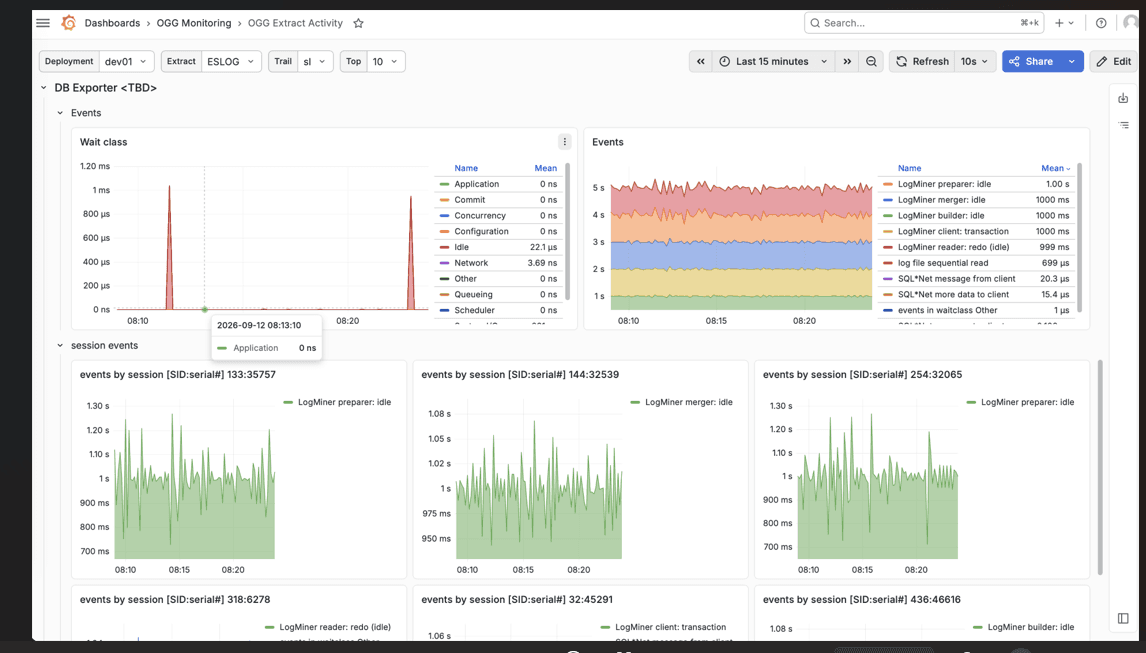The width and height of the screenshot is (1146, 653).
Task: Go to OGG Monitoring breadcrumb
Action: click(x=194, y=23)
